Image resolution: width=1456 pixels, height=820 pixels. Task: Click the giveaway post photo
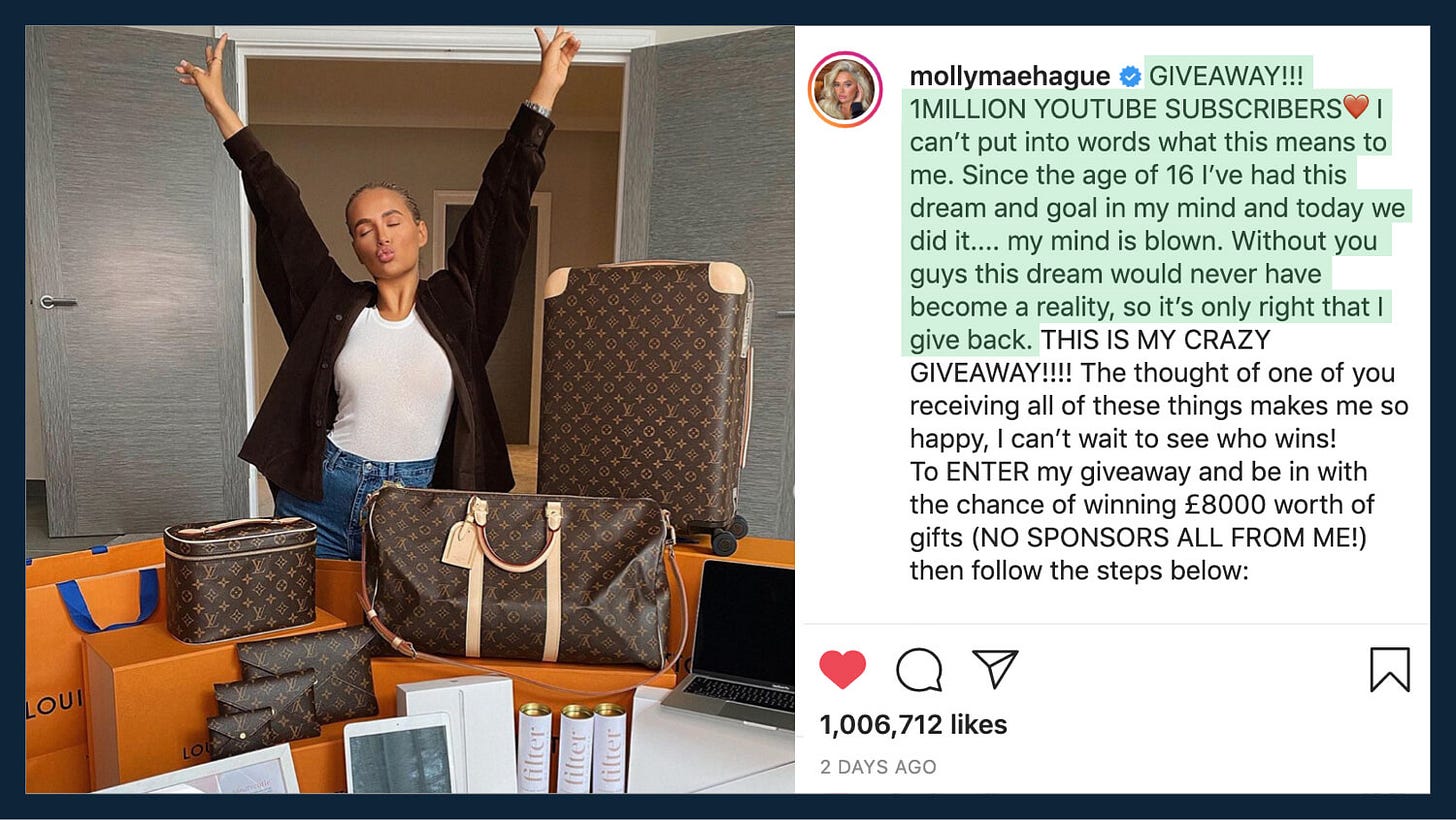410,409
